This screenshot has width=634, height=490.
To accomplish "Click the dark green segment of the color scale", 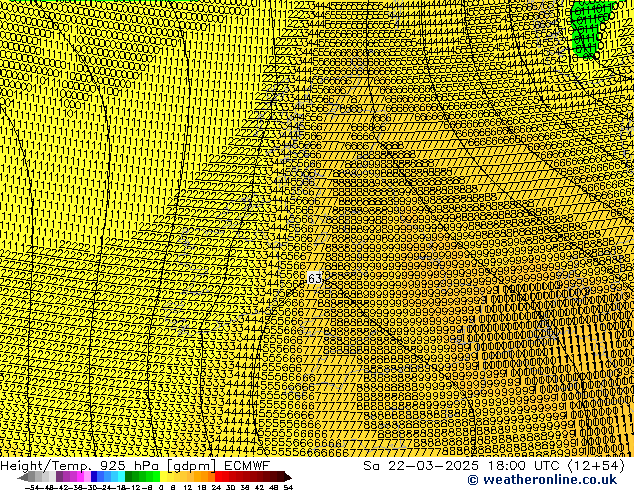I will [x=129, y=476].
